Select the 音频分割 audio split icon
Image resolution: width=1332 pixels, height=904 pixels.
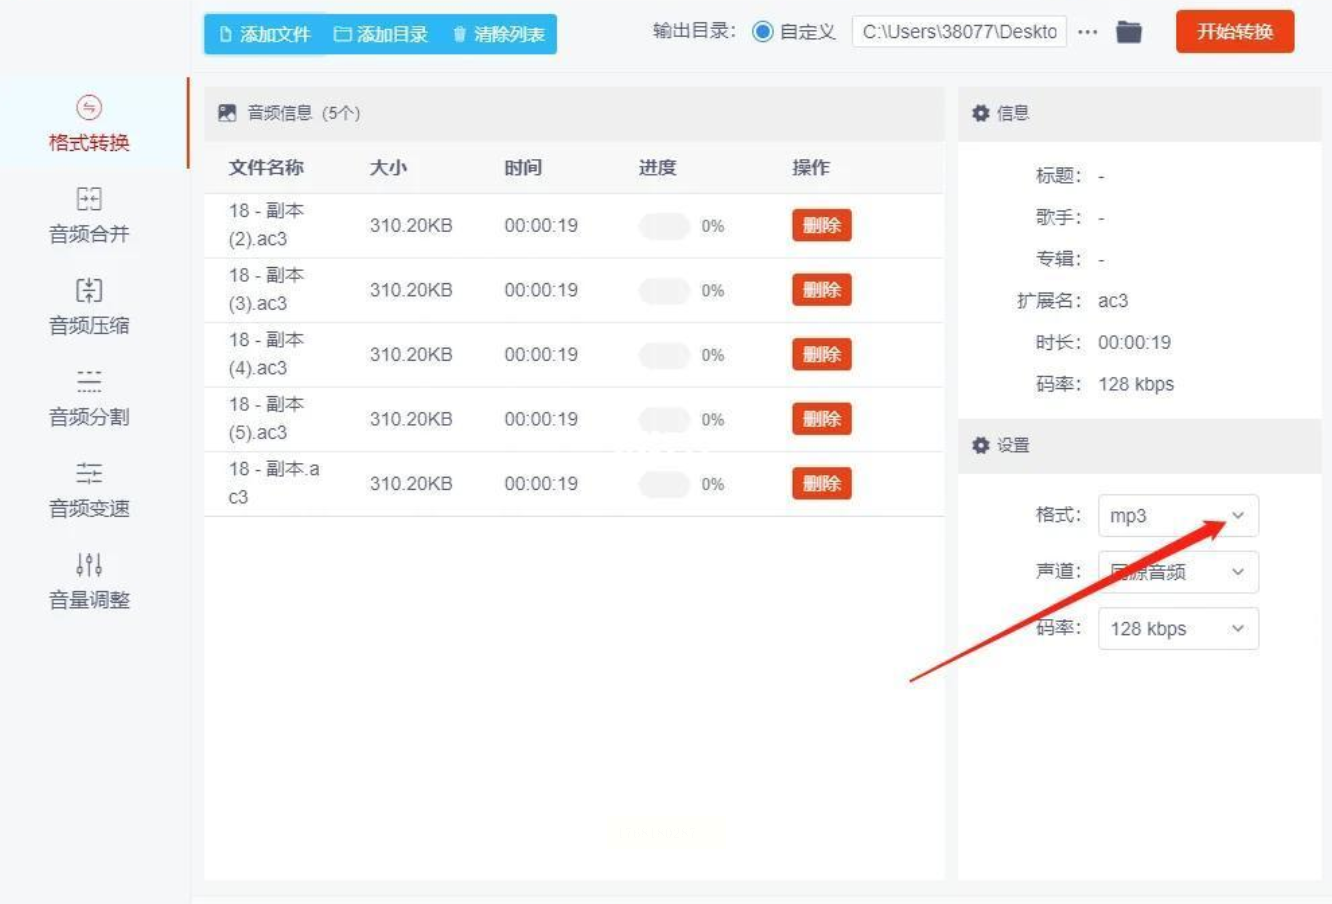point(89,382)
